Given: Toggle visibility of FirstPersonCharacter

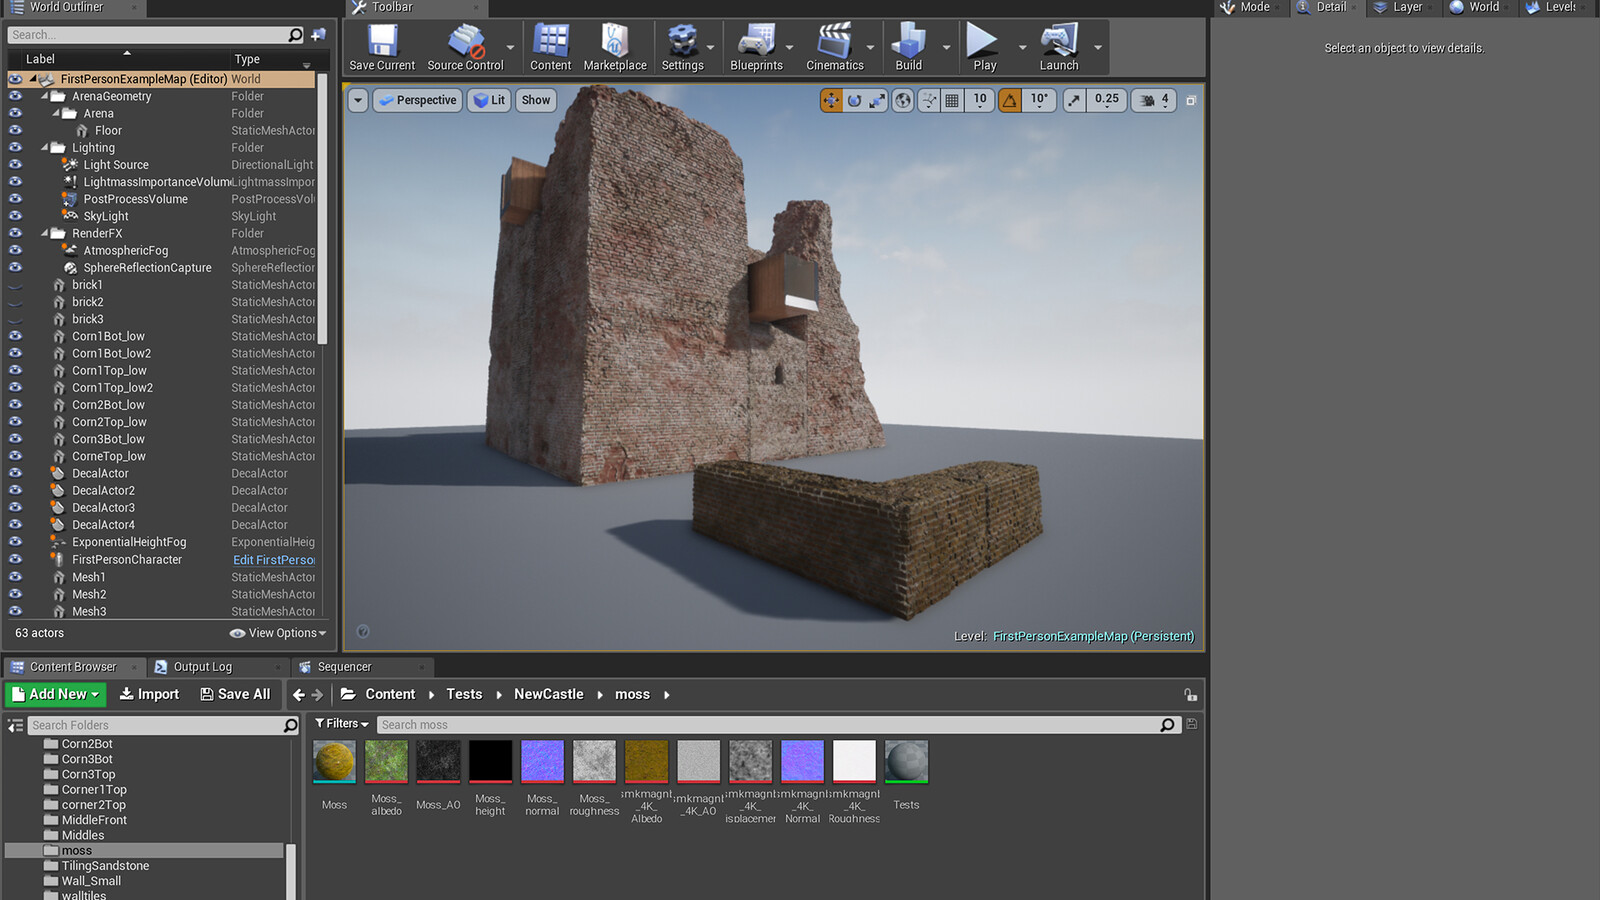Looking at the screenshot, I should coord(15,559).
